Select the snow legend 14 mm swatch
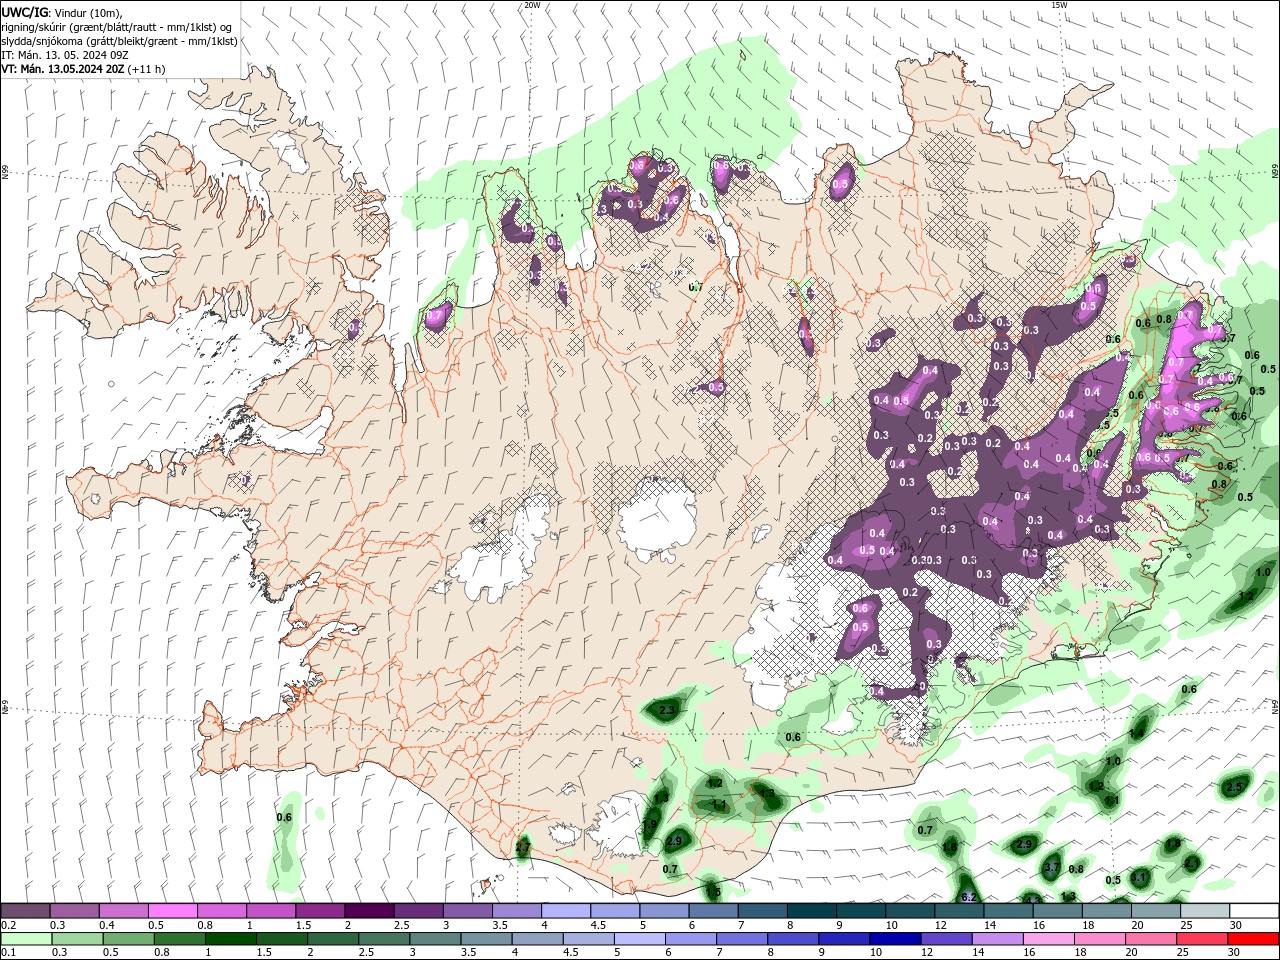This screenshot has height=960, width=1280. (x=1008, y=911)
